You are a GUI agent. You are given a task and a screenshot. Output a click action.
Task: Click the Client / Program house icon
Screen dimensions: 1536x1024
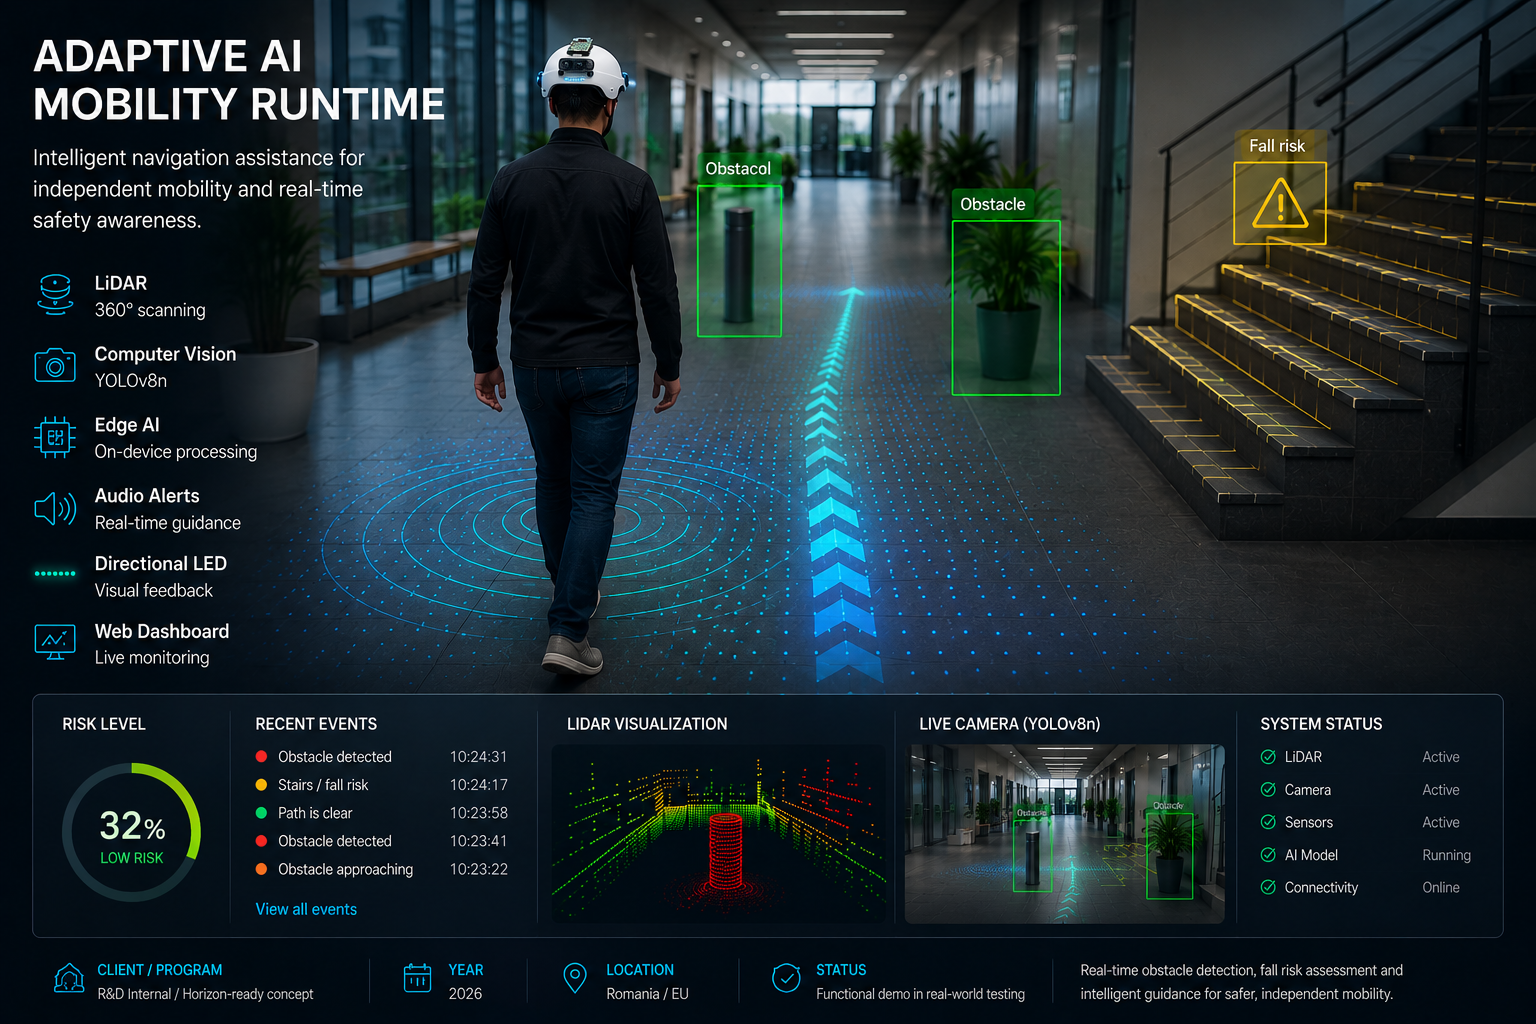click(69, 979)
